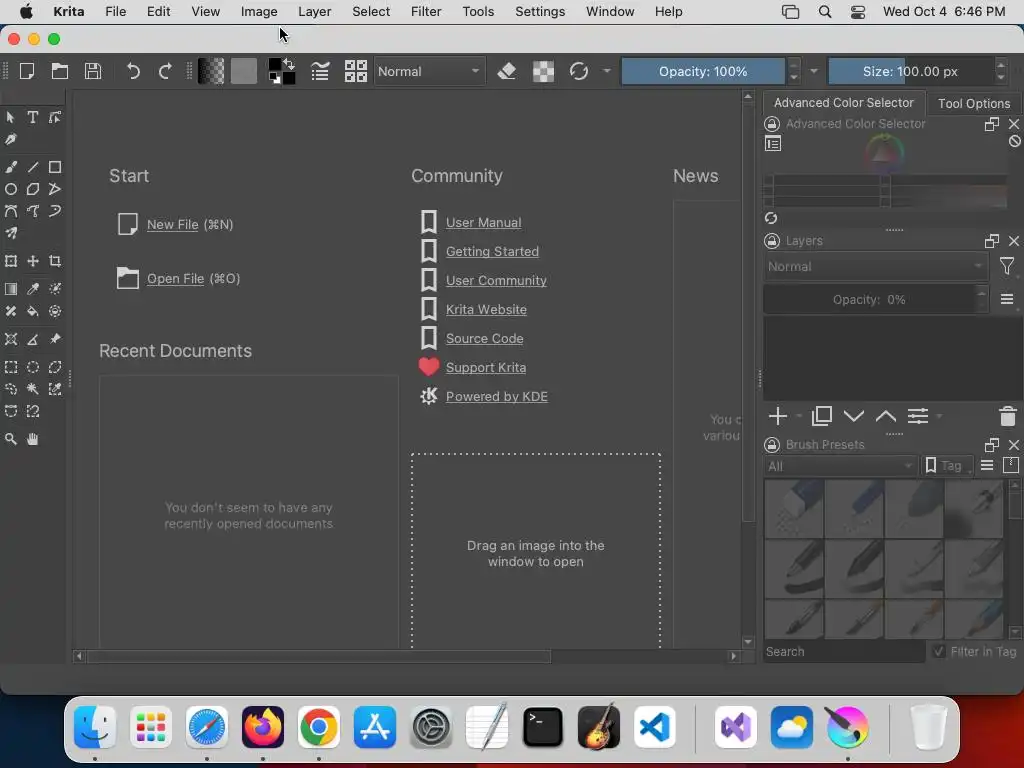Expand the opacity slider options arrow
1024x768 pixels.
click(x=814, y=71)
